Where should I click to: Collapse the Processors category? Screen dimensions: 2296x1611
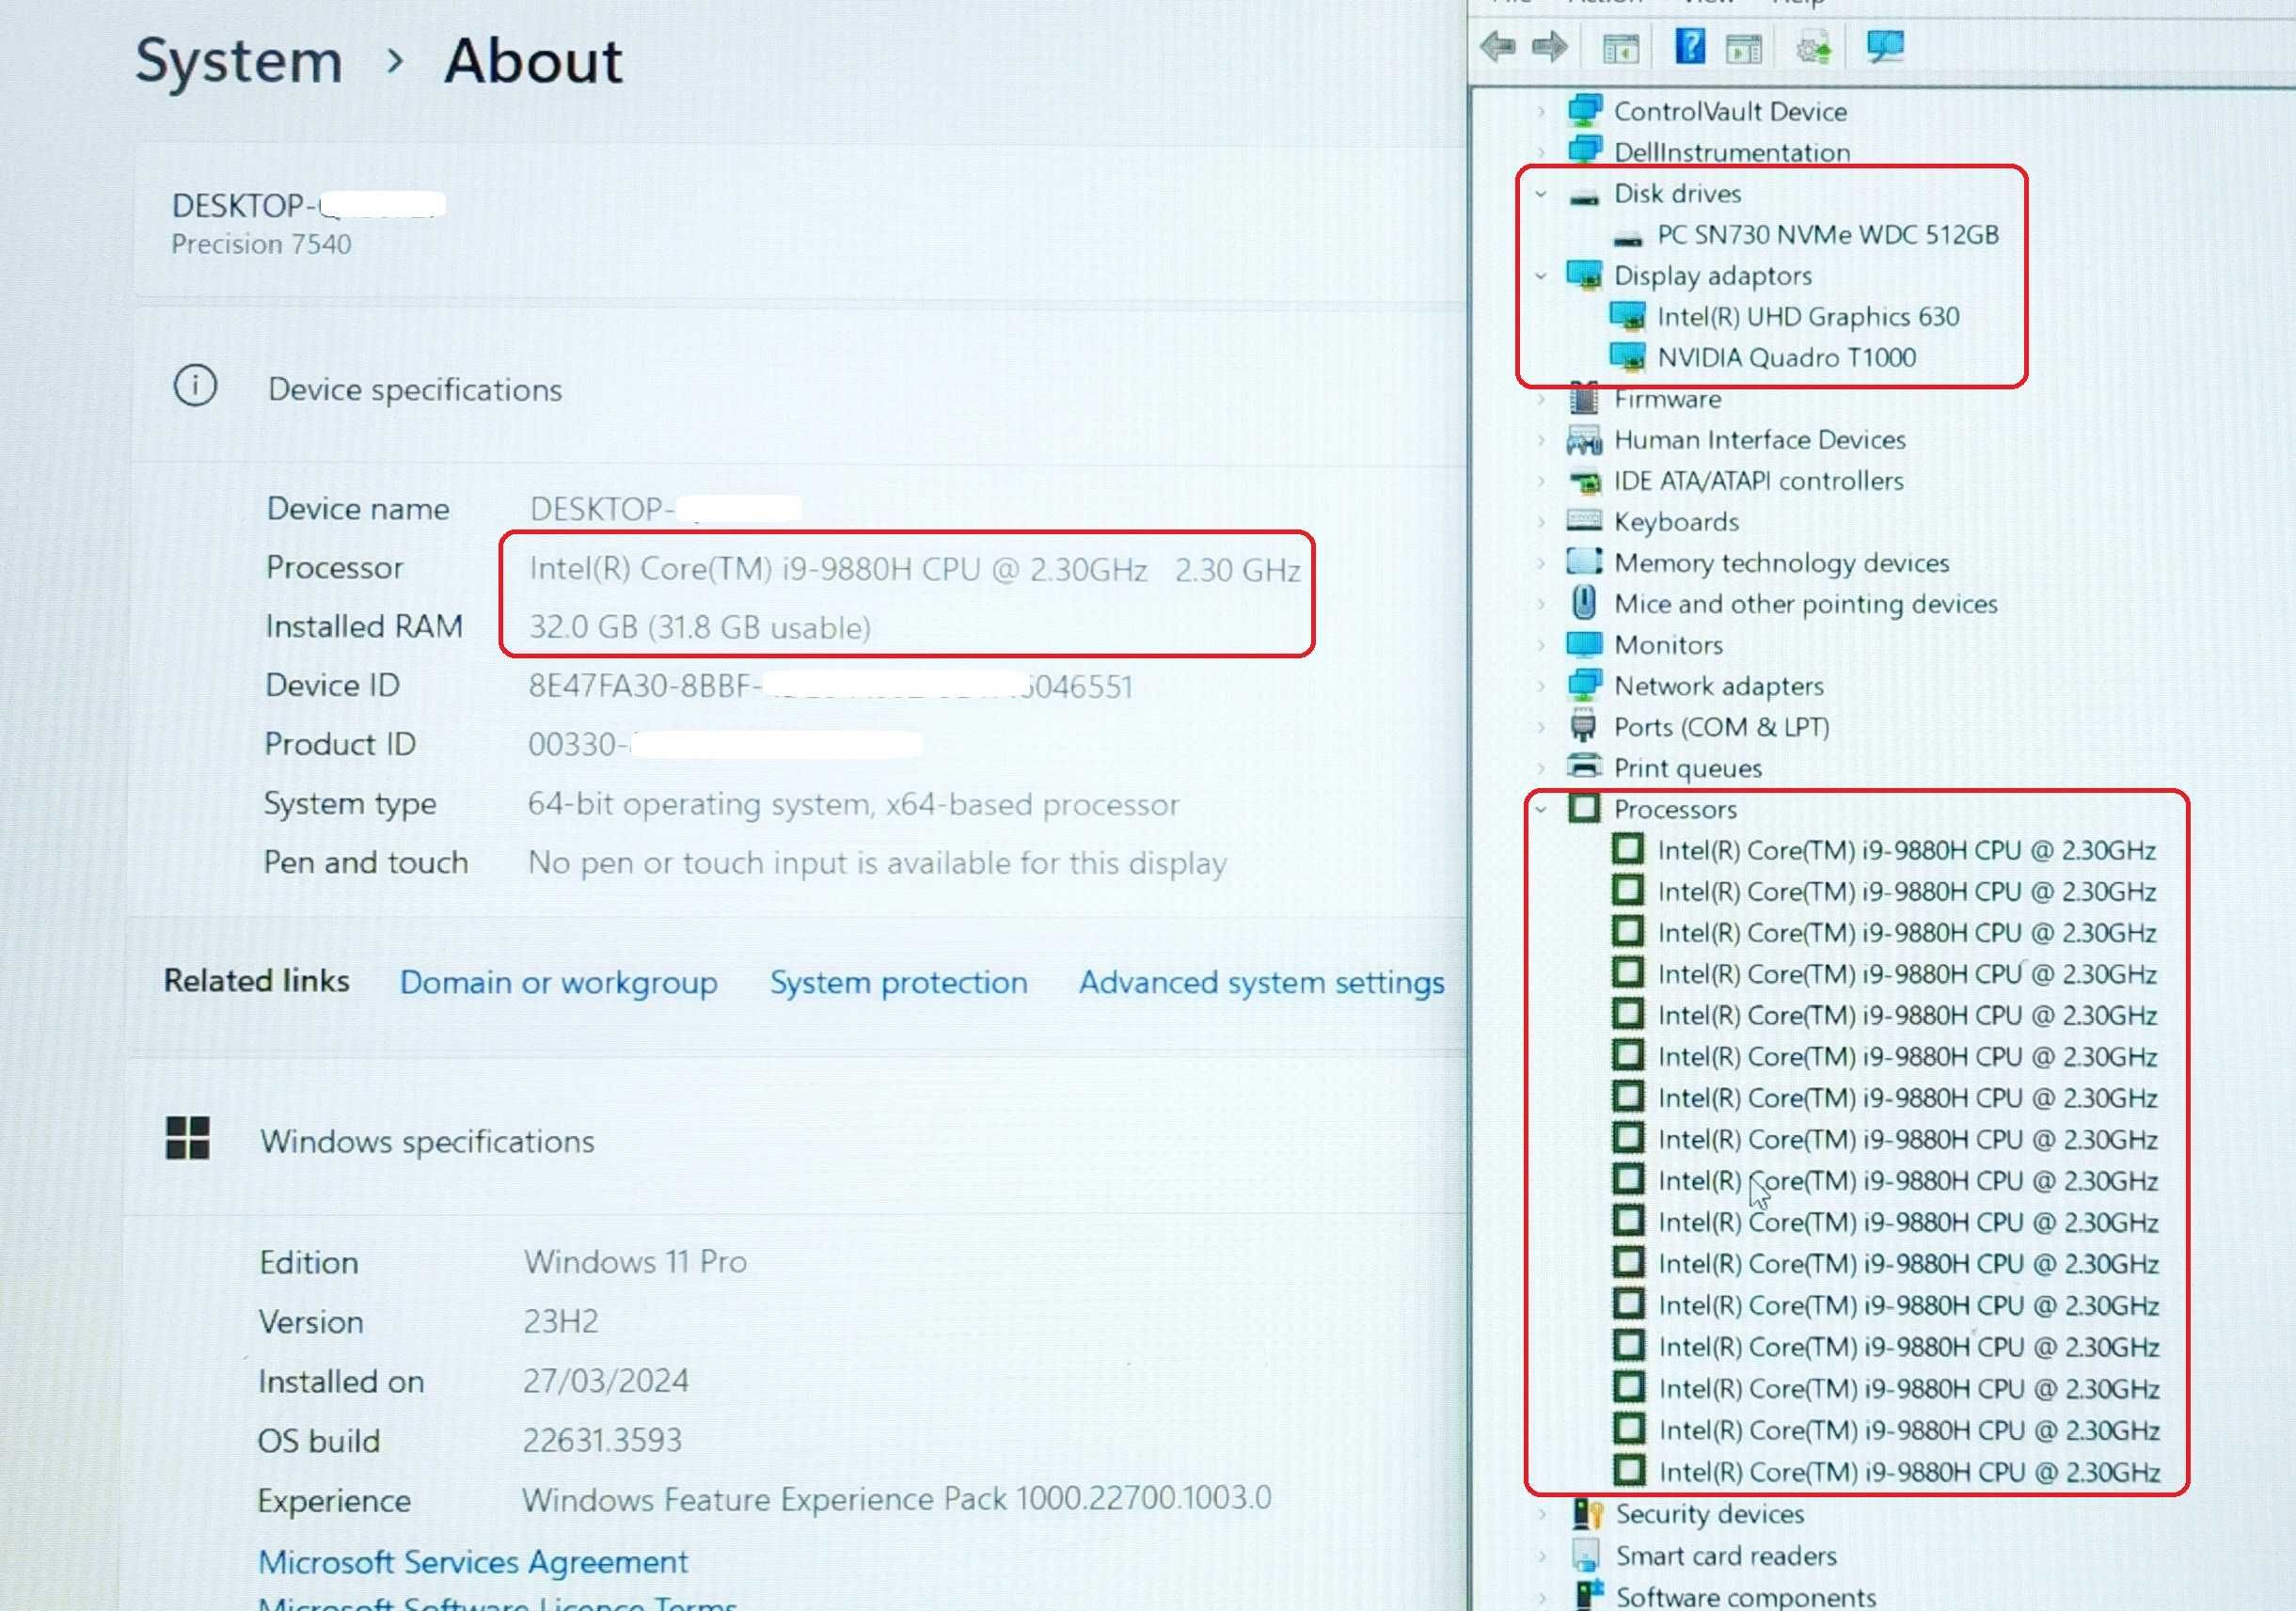pos(1541,809)
